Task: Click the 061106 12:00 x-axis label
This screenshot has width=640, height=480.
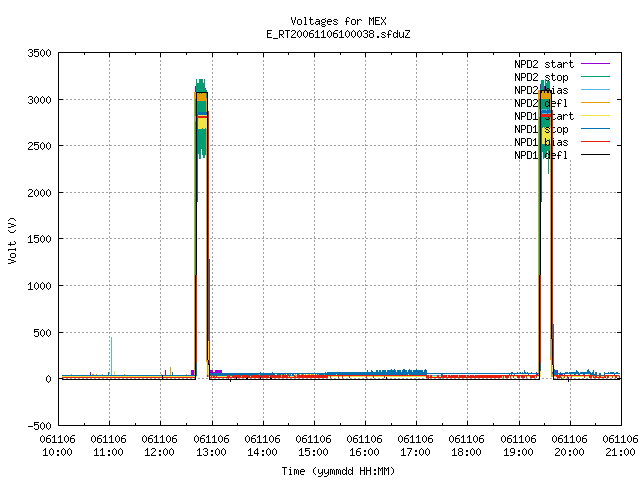Action: click(x=160, y=446)
